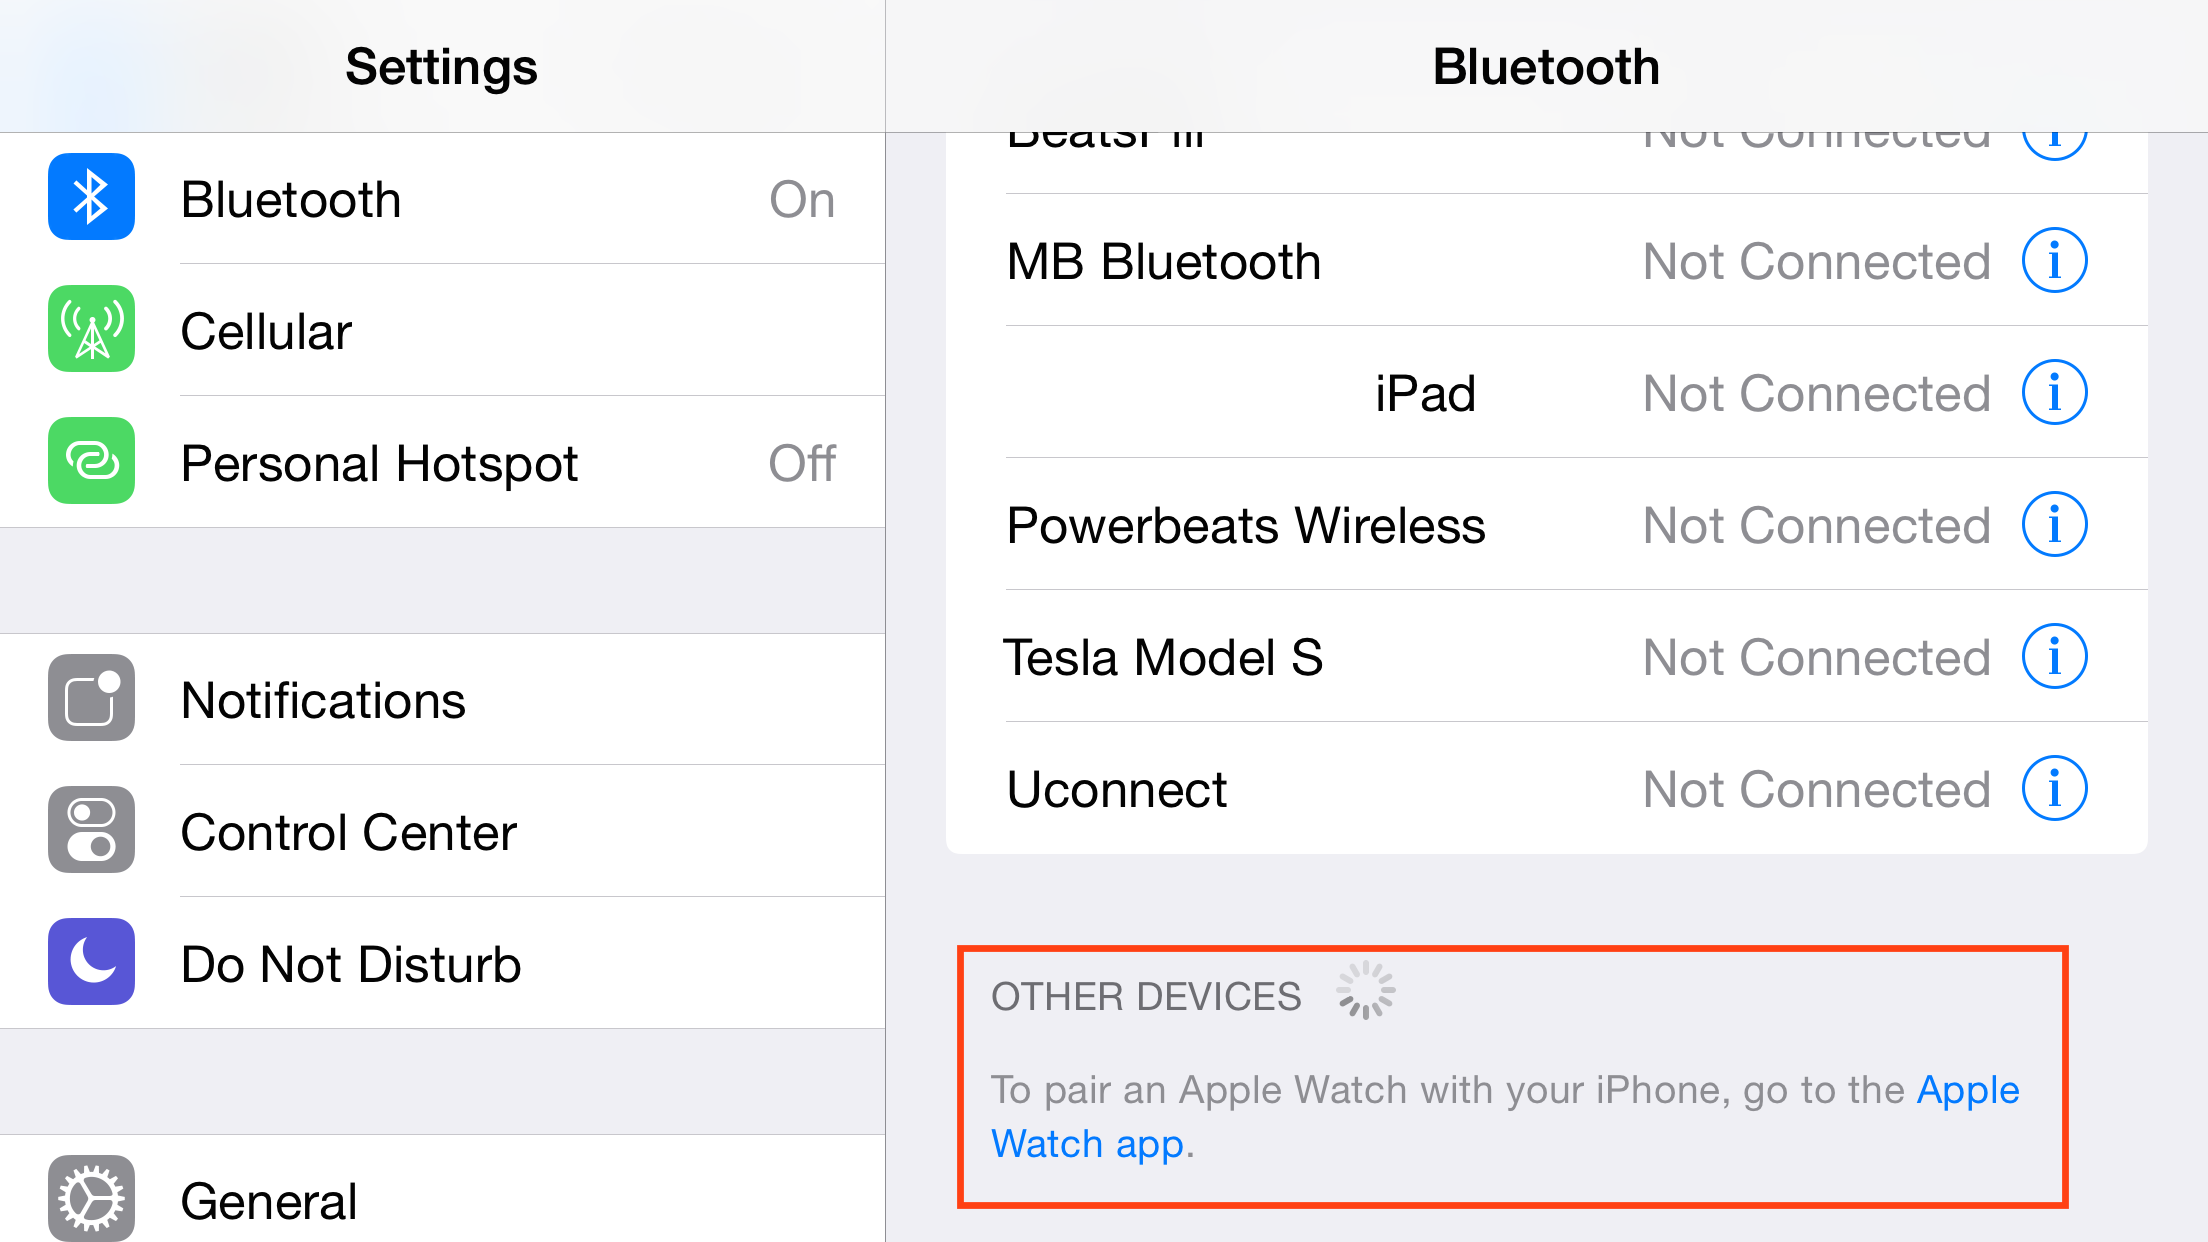Select the green Cellular antenna icon
The image size is (2208, 1242).
(90, 330)
